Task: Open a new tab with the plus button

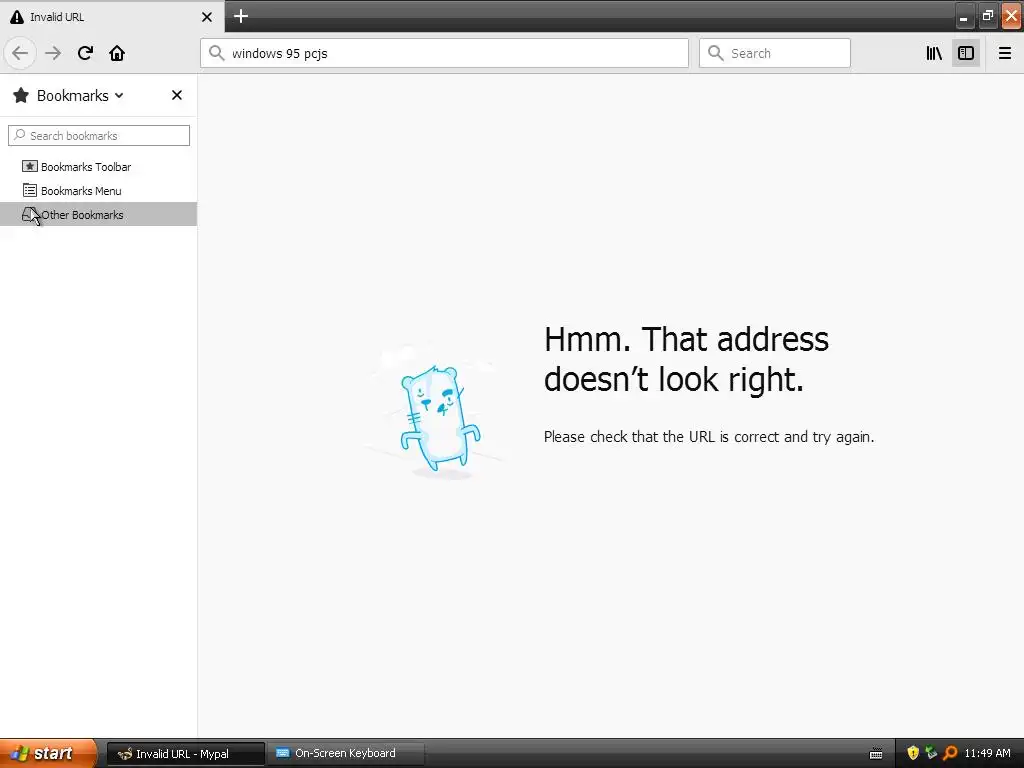Action: point(241,16)
